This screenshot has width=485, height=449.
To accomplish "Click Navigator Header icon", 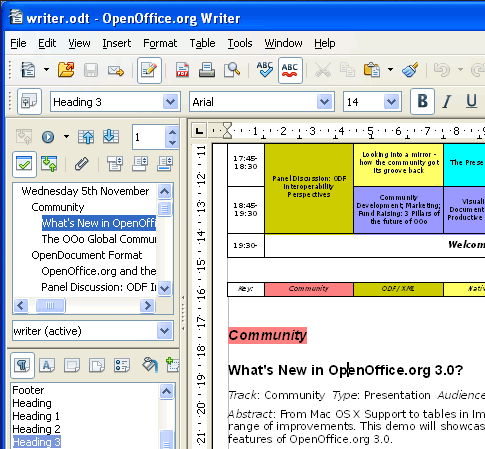I will (x=115, y=164).
